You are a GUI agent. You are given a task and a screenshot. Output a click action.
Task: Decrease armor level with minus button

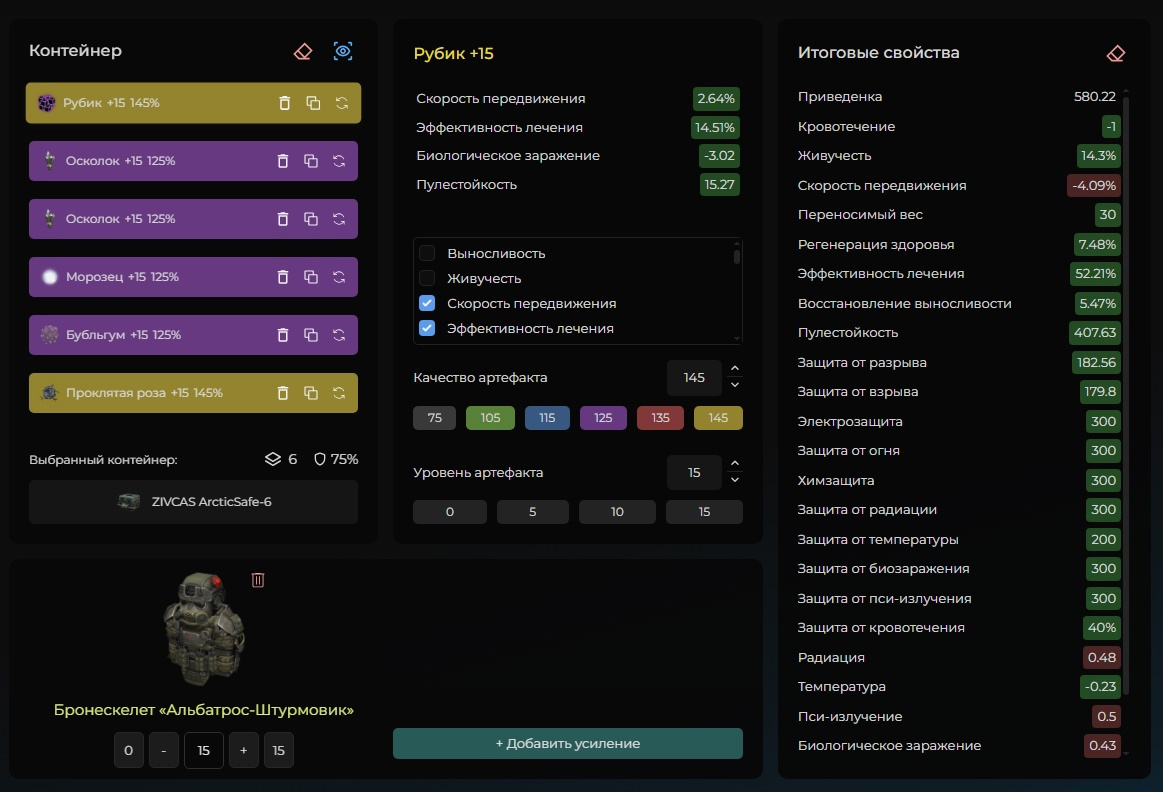point(164,750)
